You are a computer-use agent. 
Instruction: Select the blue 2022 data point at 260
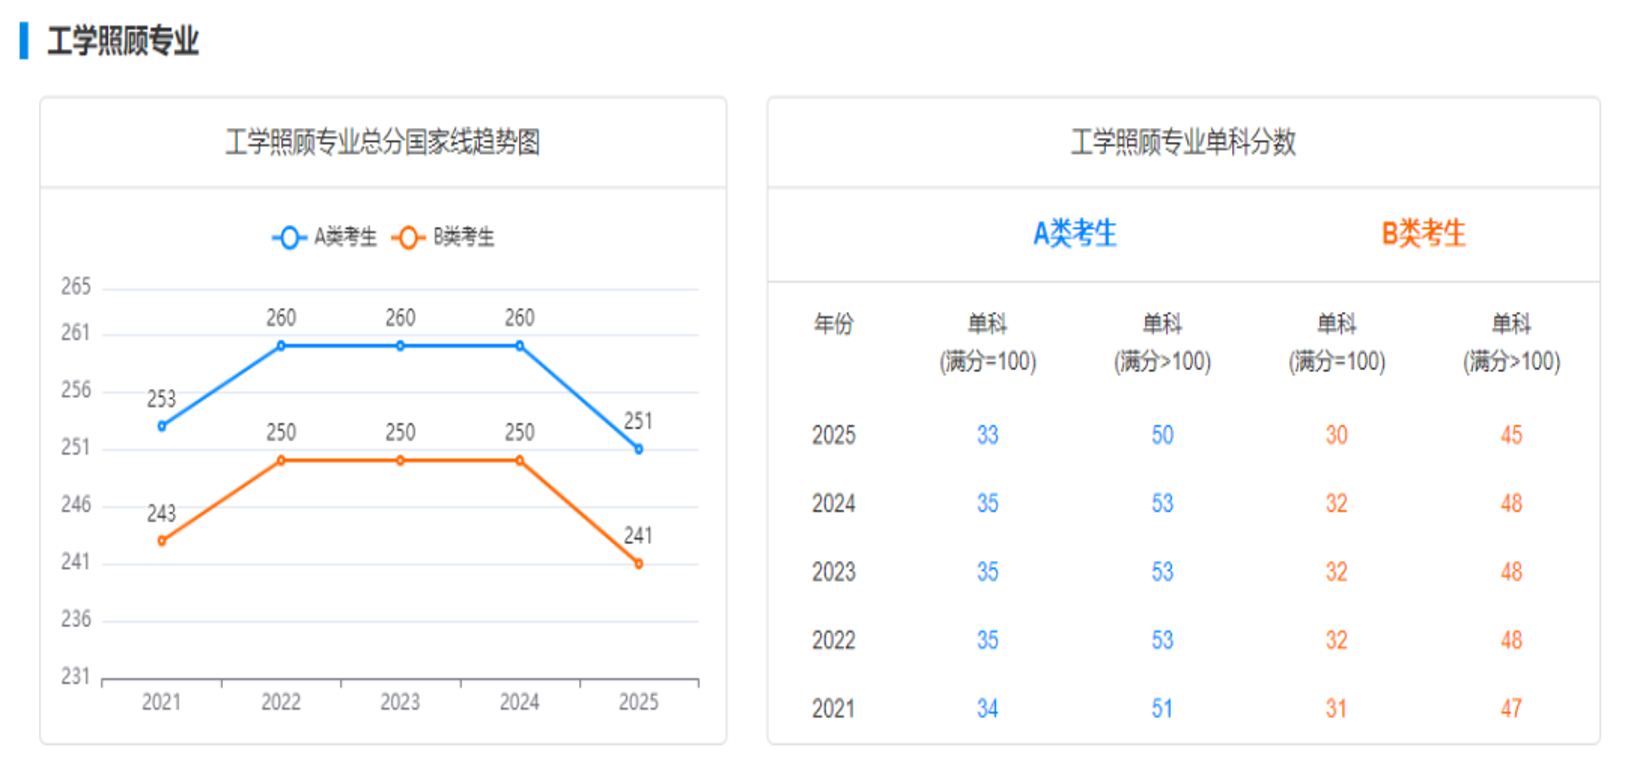[x=281, y=346]
